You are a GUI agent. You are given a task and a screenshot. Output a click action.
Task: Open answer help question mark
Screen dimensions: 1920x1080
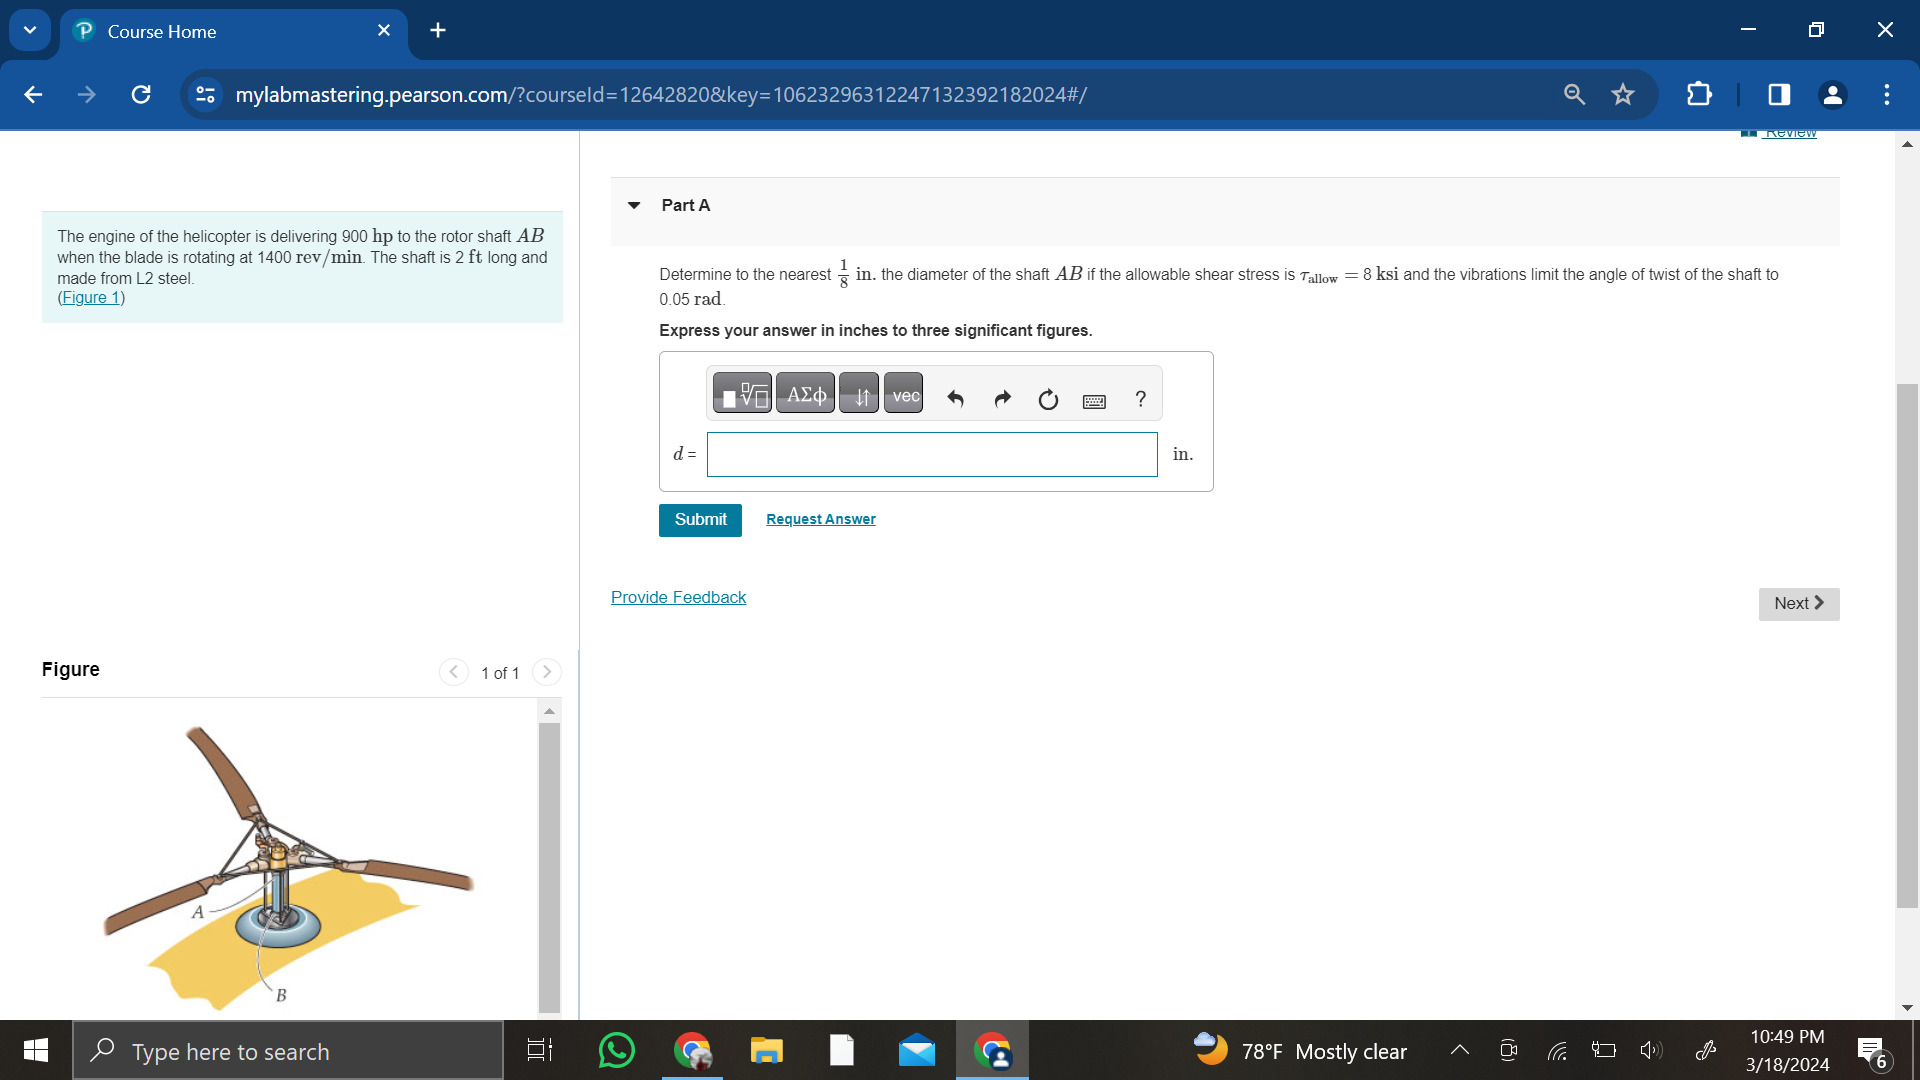[1140, 399]
